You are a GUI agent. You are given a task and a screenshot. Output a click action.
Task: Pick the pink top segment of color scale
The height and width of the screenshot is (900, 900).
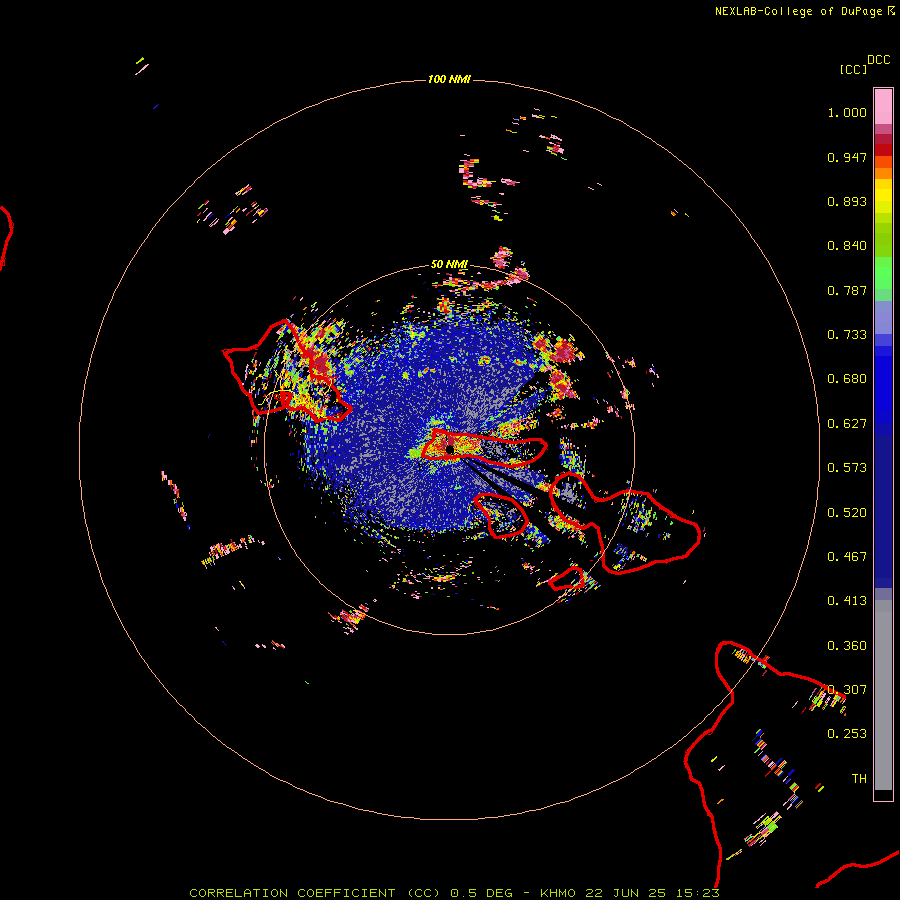coord(883,106)
